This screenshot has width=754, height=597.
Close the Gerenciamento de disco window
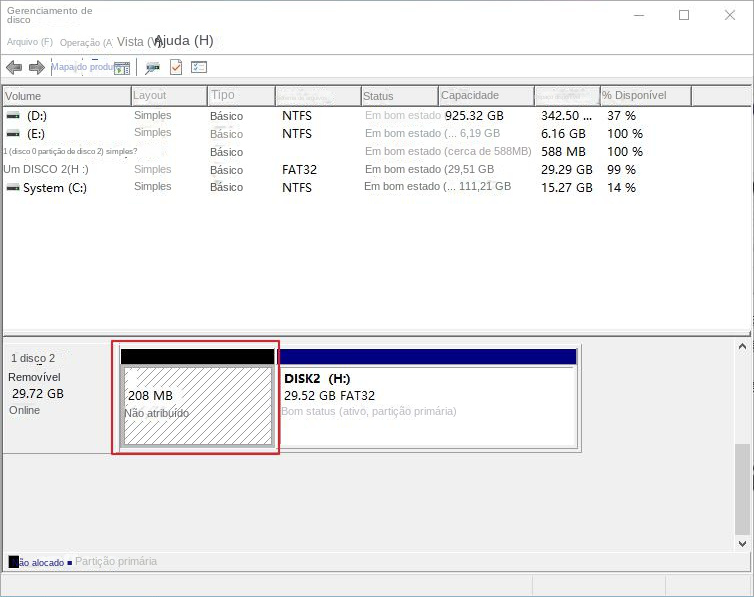[x=730, y=15]
